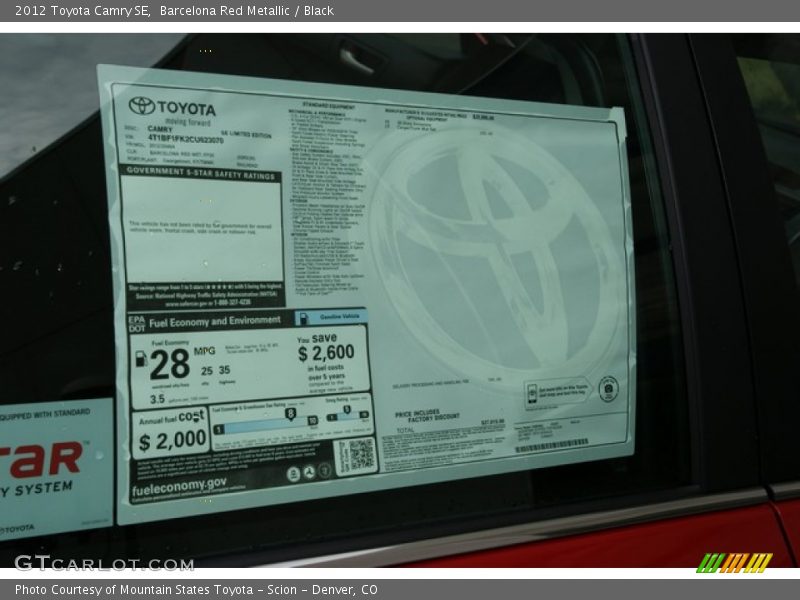Click the EPA DOT badge

click(136, 322)
